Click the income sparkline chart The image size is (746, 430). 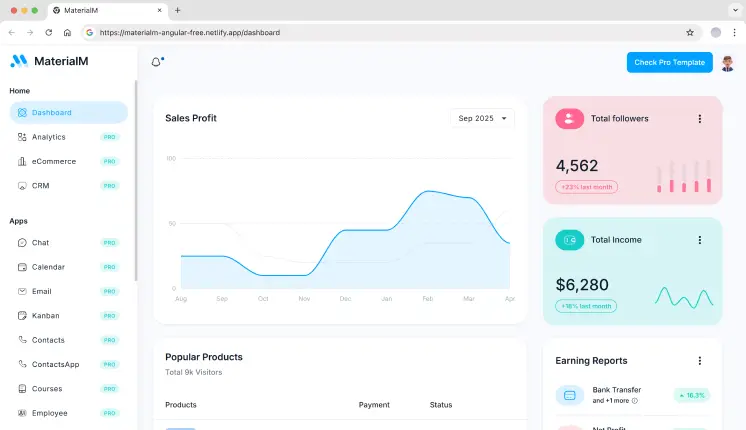[684, 297]
